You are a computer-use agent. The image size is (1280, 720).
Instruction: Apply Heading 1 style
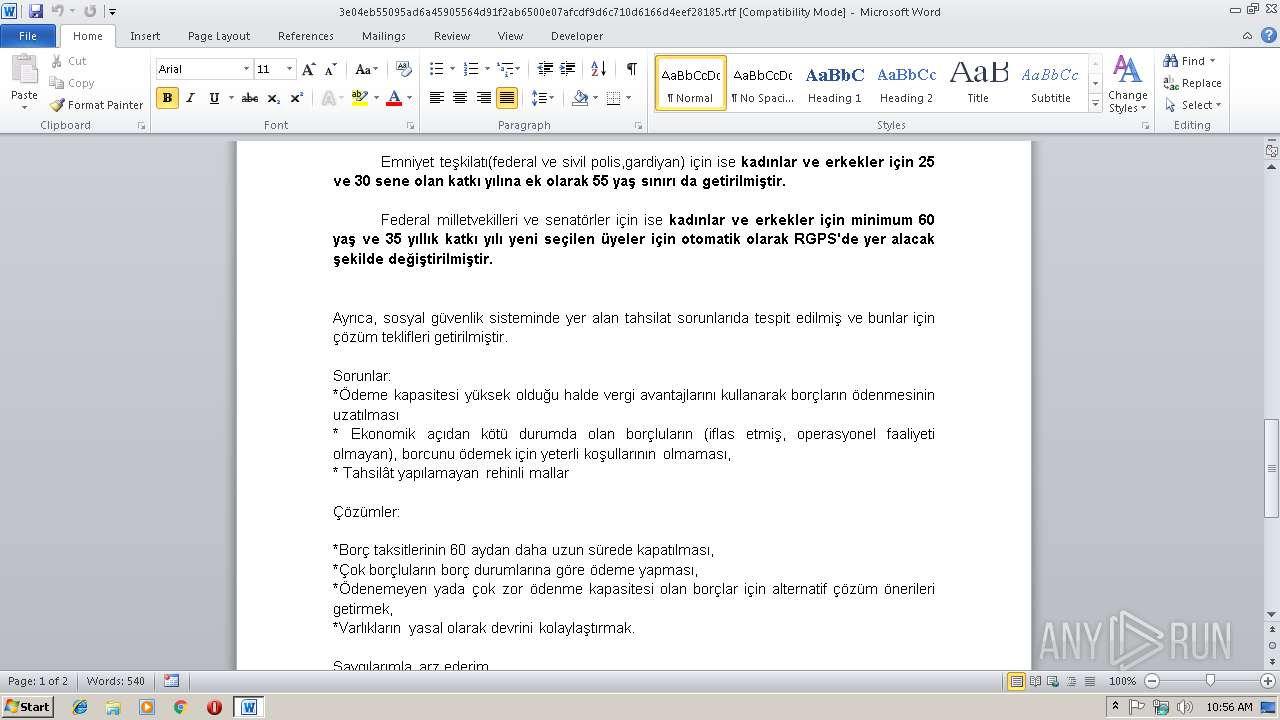pos(835,83)
